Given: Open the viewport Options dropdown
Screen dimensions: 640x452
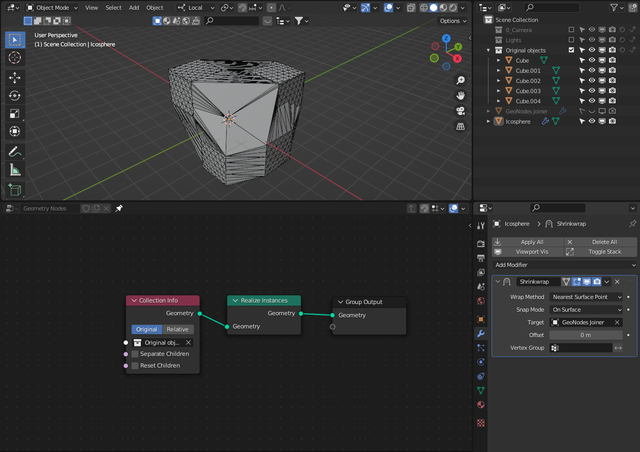Looking at the screenshot, I should (x=453, y=21).
